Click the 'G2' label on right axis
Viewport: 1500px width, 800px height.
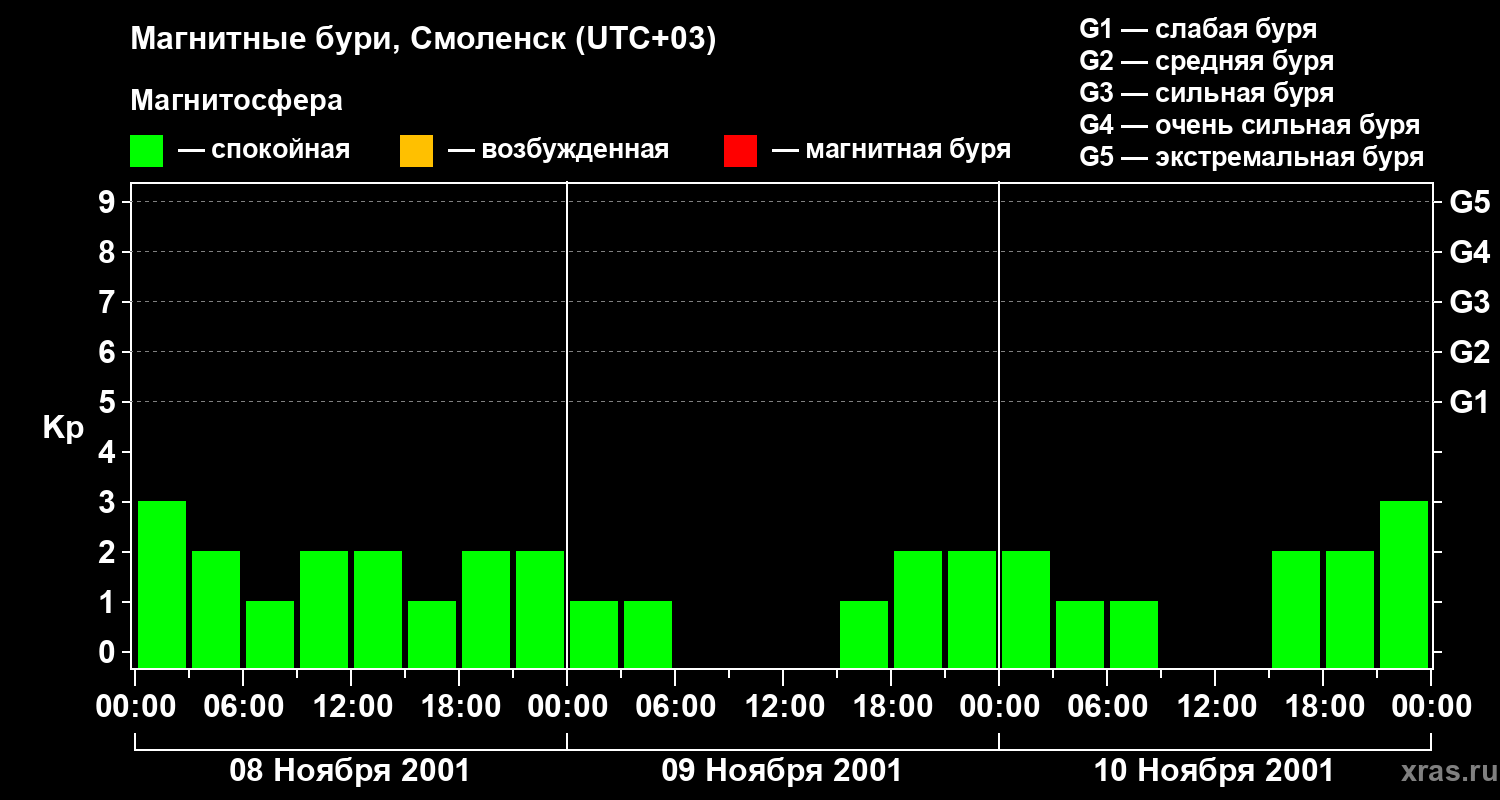[1469, 352]
